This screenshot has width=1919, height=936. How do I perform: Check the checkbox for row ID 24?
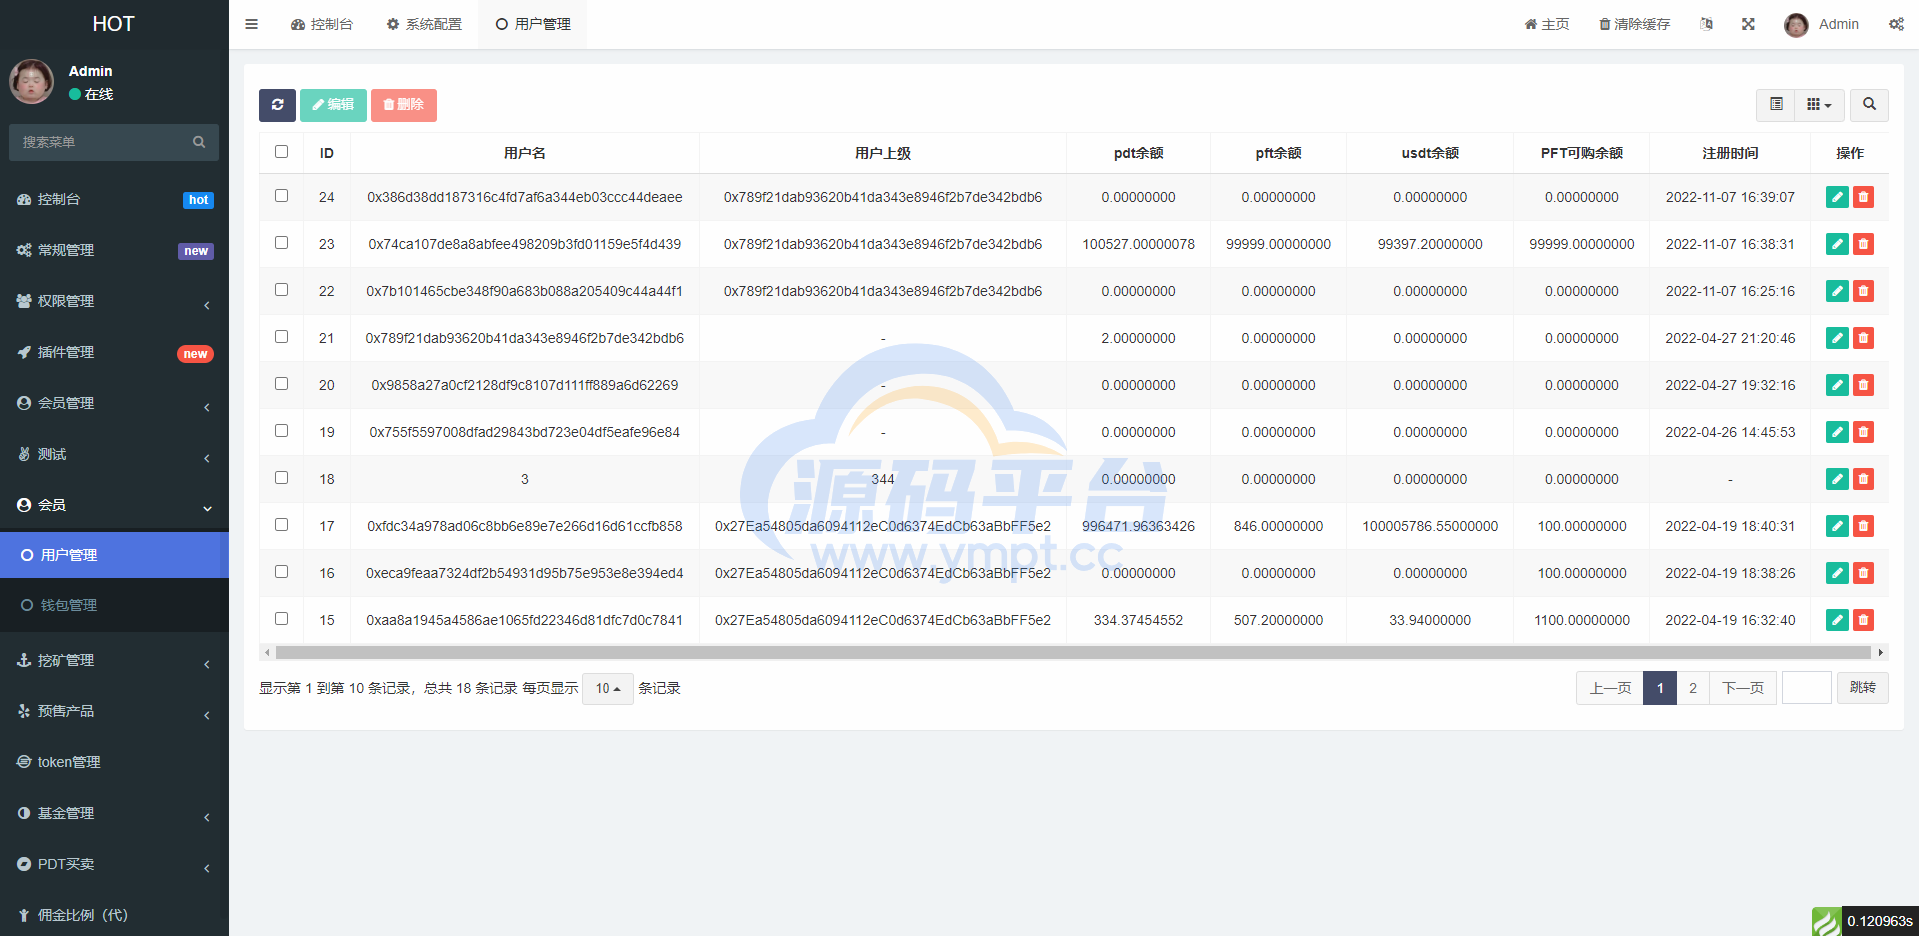(x=281, y=196)
